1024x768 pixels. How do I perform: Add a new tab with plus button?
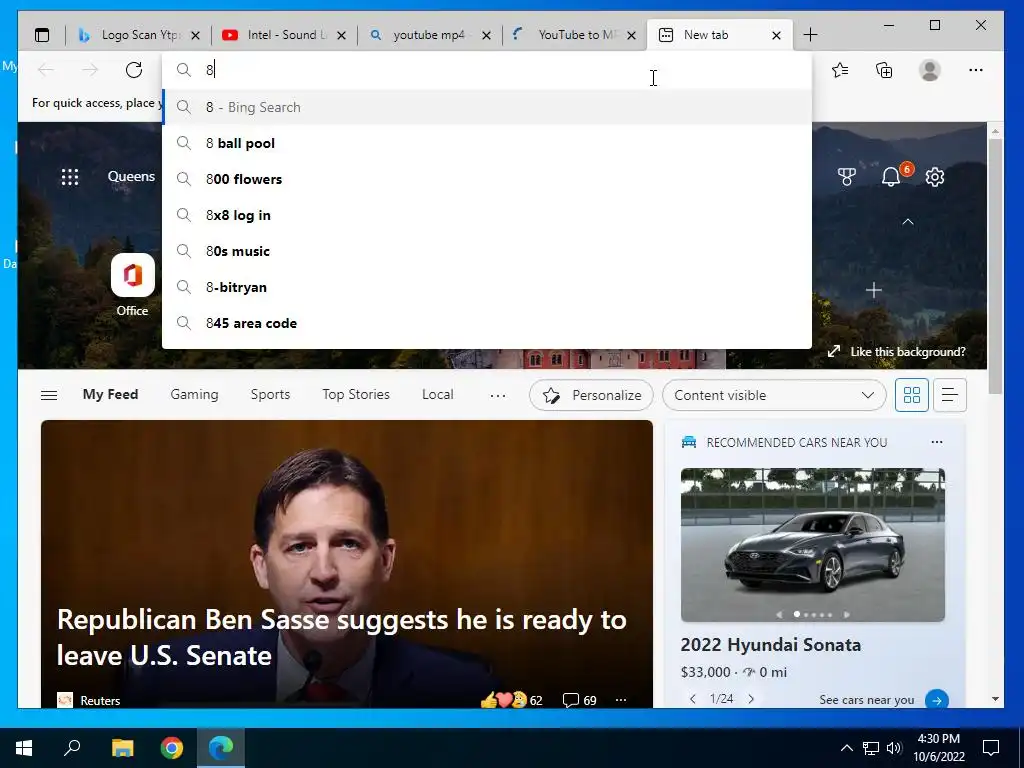pyautogui.click(x=810, y=35)
